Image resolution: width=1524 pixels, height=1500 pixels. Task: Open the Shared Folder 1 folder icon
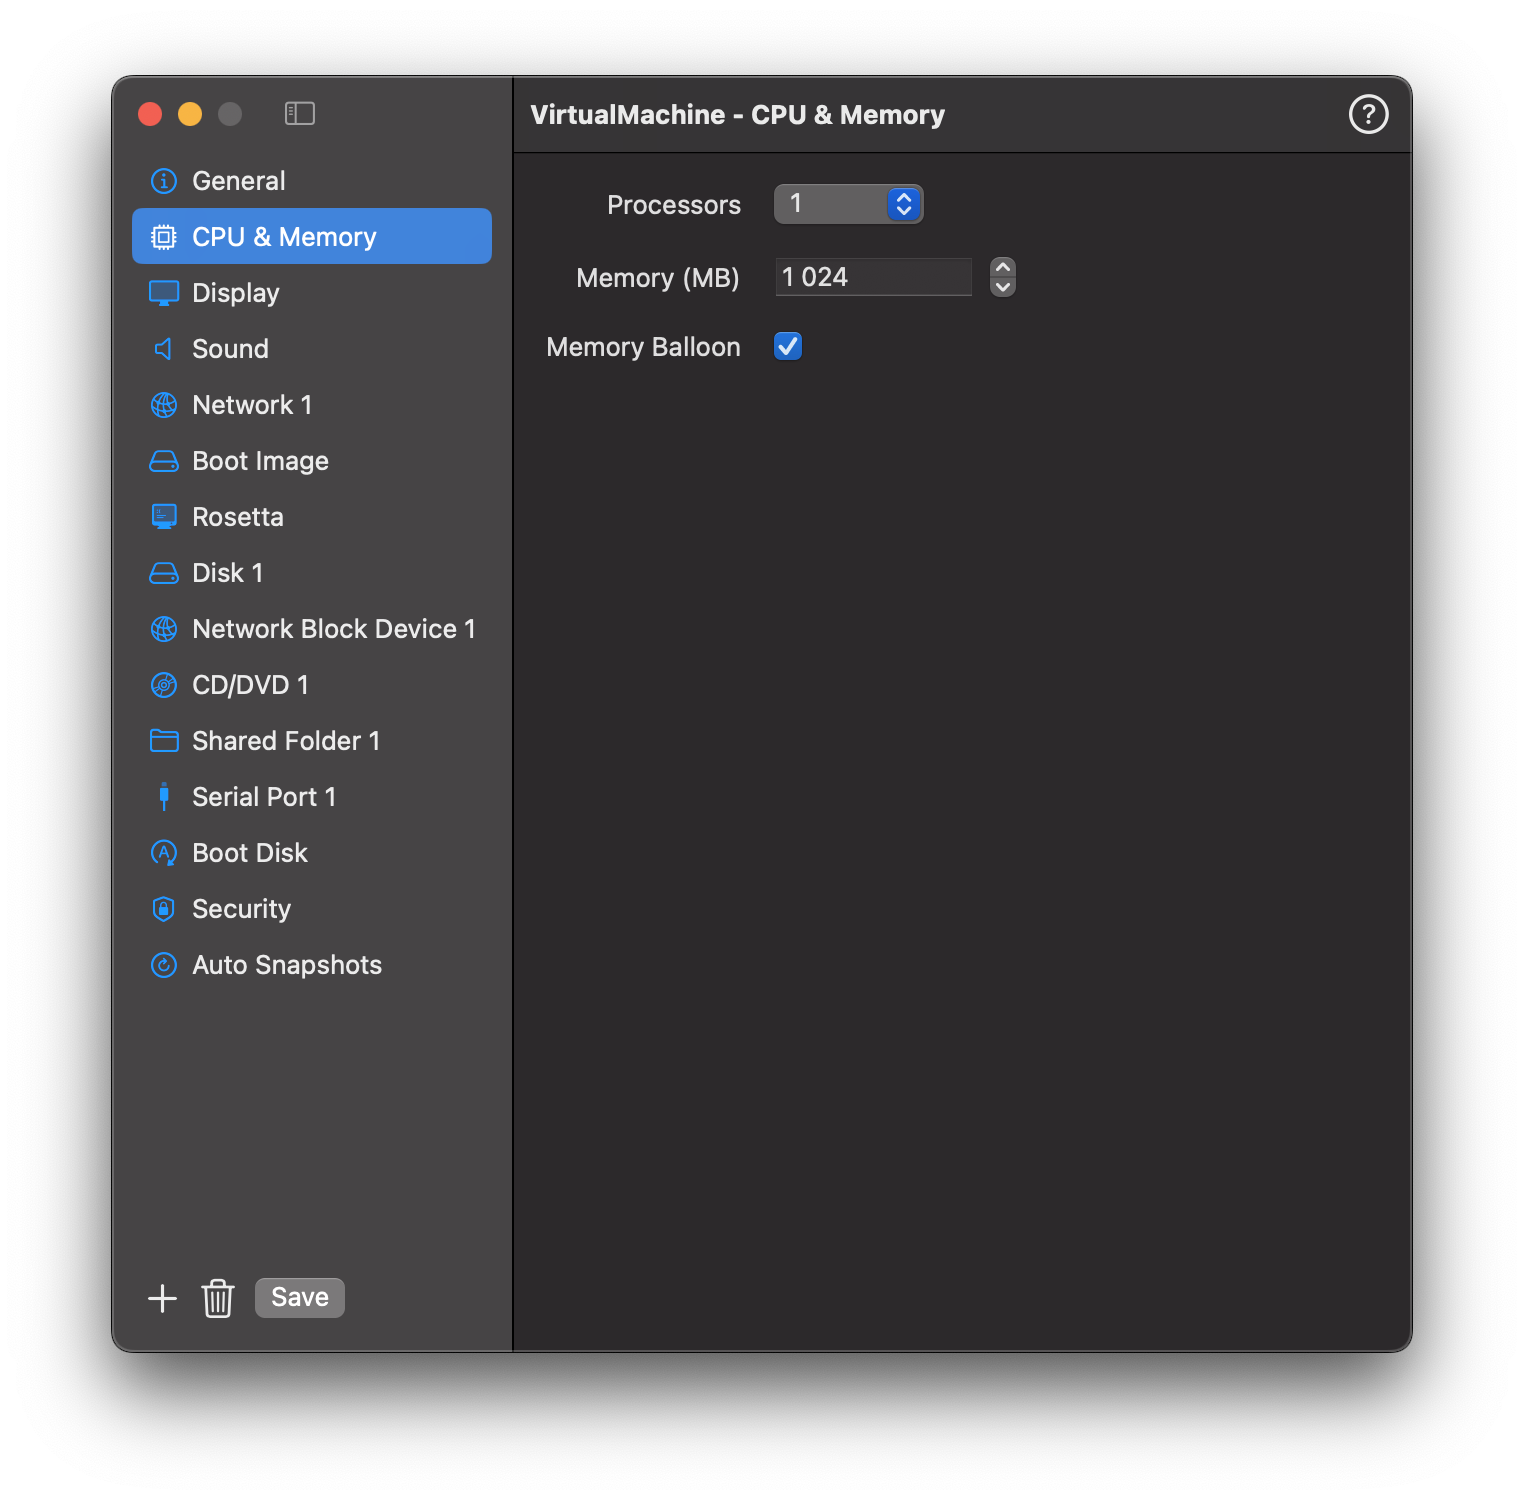pyautogui.click(x=163, y=740)
